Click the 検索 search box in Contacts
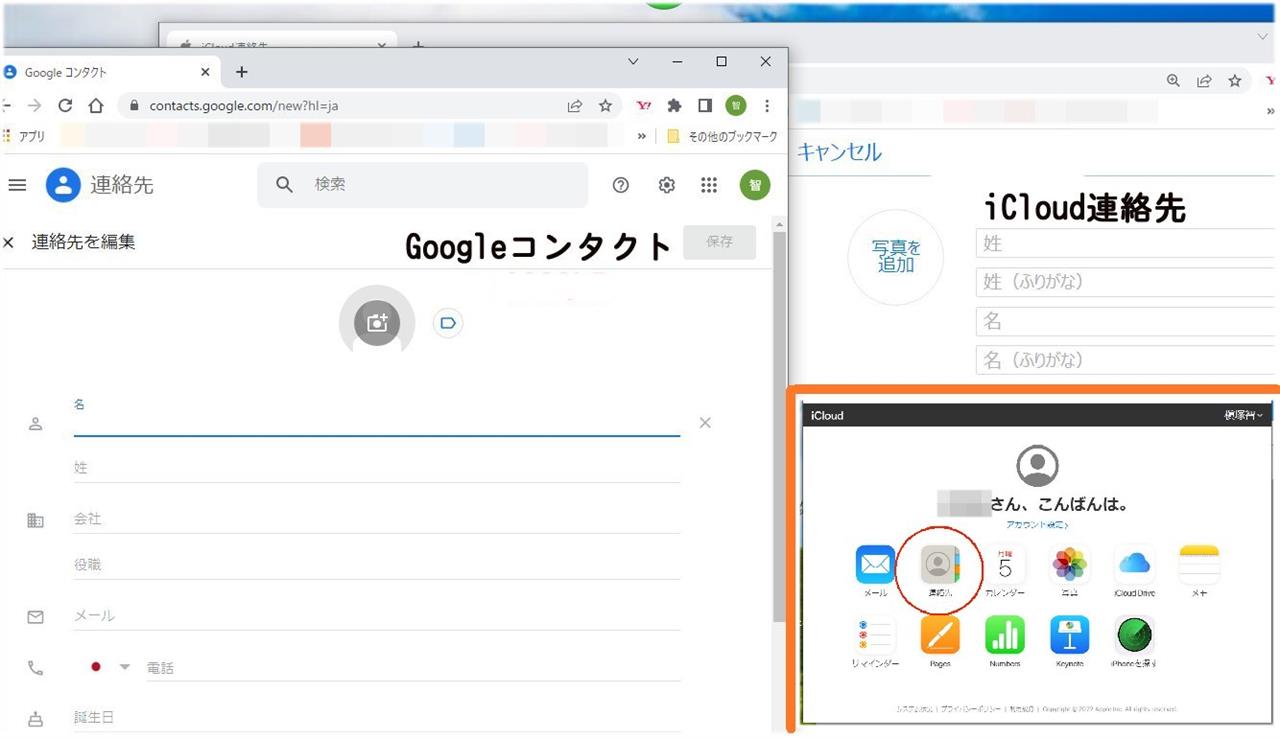The height and width of the screenshot is (738, 1280). coord(420,185)
